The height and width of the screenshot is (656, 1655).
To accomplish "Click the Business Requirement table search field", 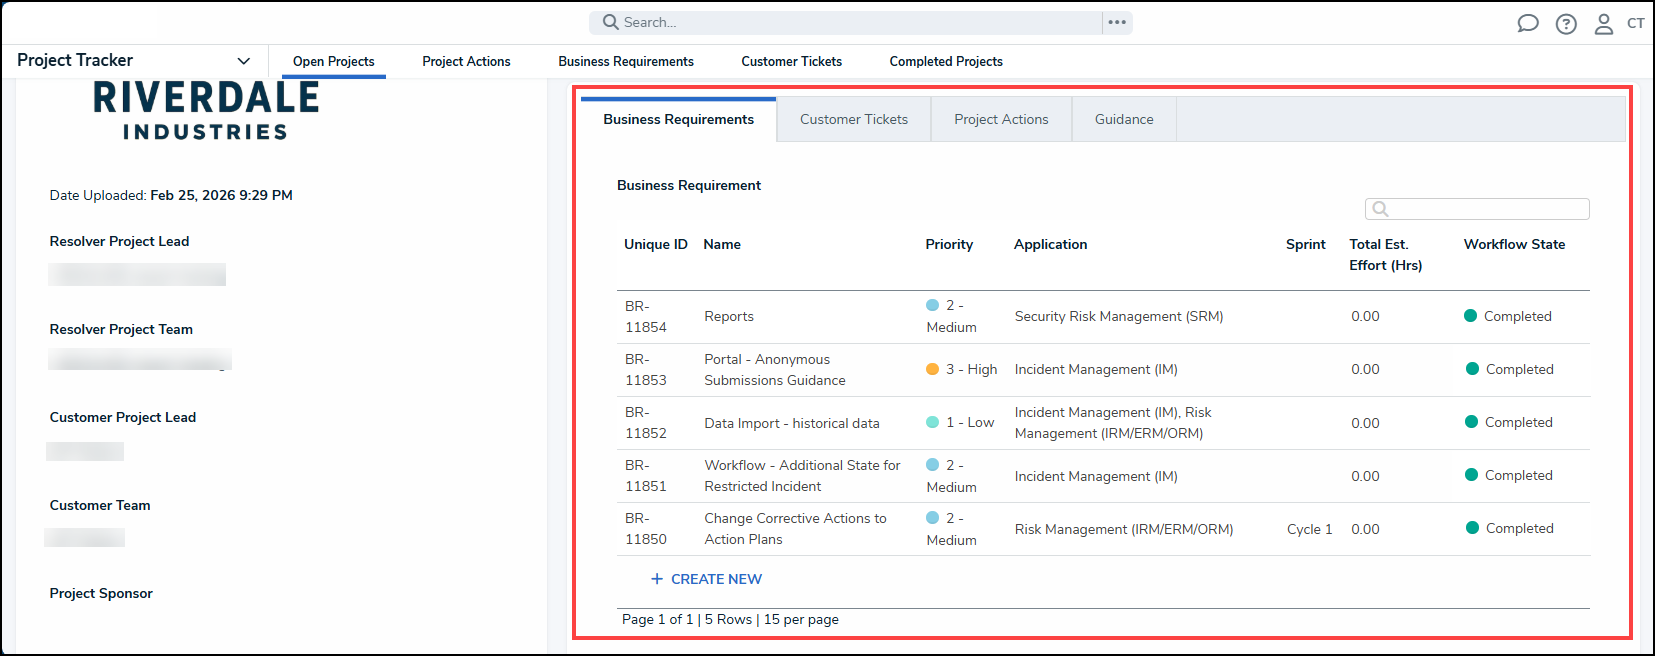I will 1486,209.
